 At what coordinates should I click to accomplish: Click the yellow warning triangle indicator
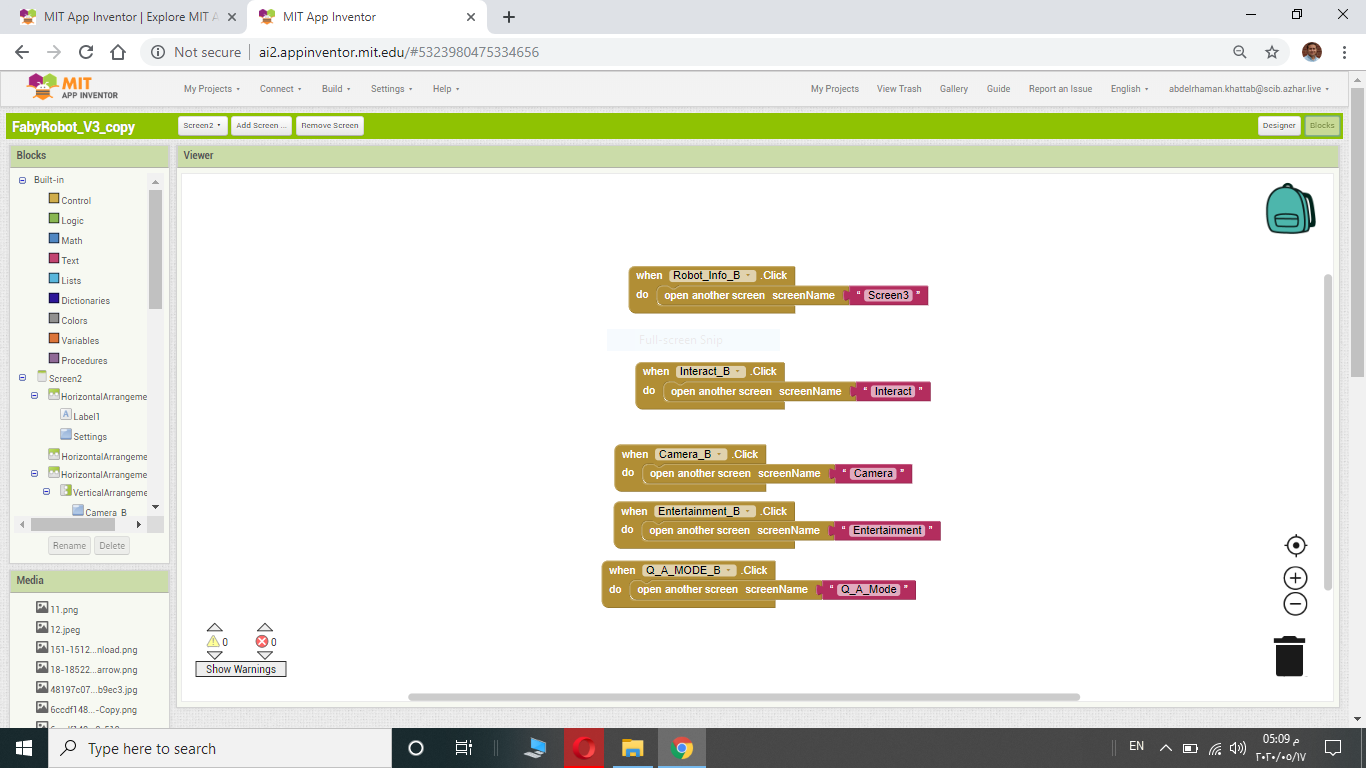click(213, 642)
